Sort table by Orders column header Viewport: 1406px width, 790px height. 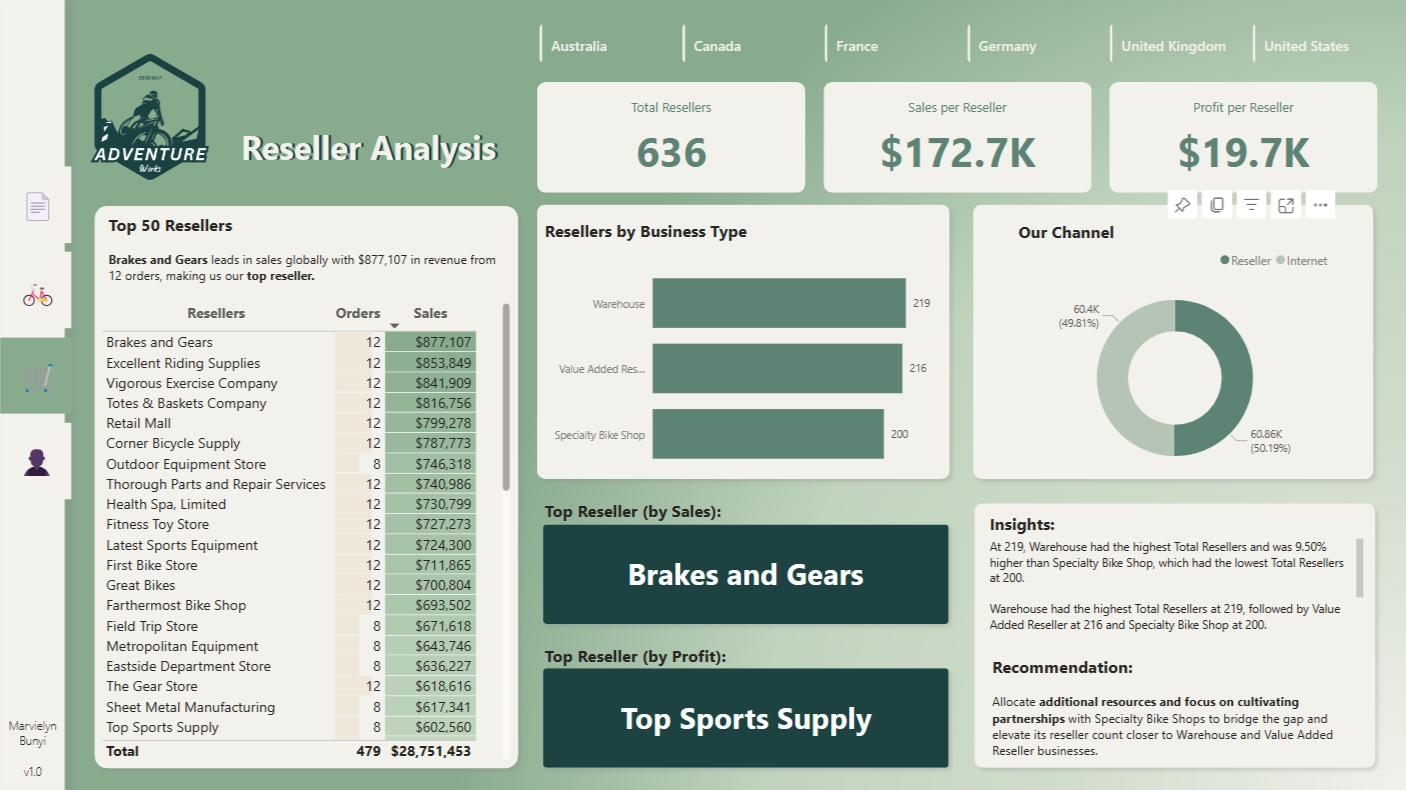(358, 313)
